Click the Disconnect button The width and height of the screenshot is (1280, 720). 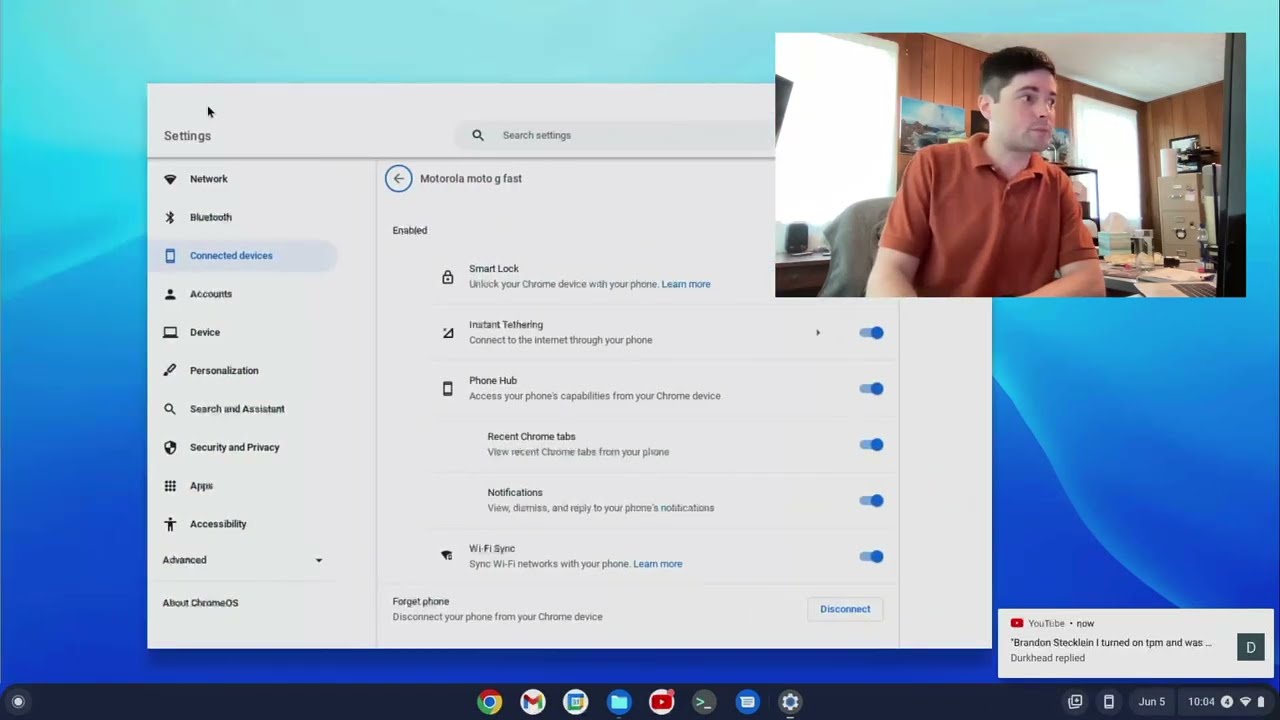click(845, 609)
